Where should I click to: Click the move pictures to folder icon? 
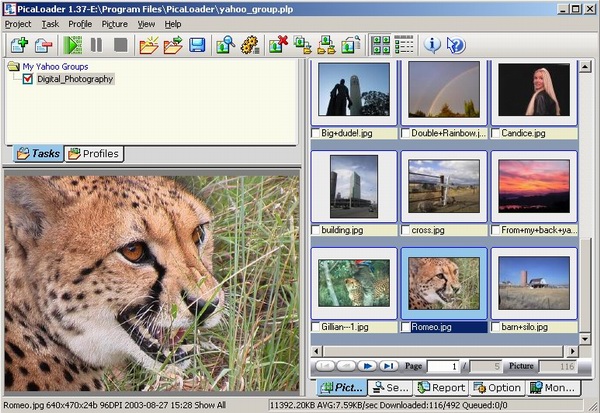(326, 45)
